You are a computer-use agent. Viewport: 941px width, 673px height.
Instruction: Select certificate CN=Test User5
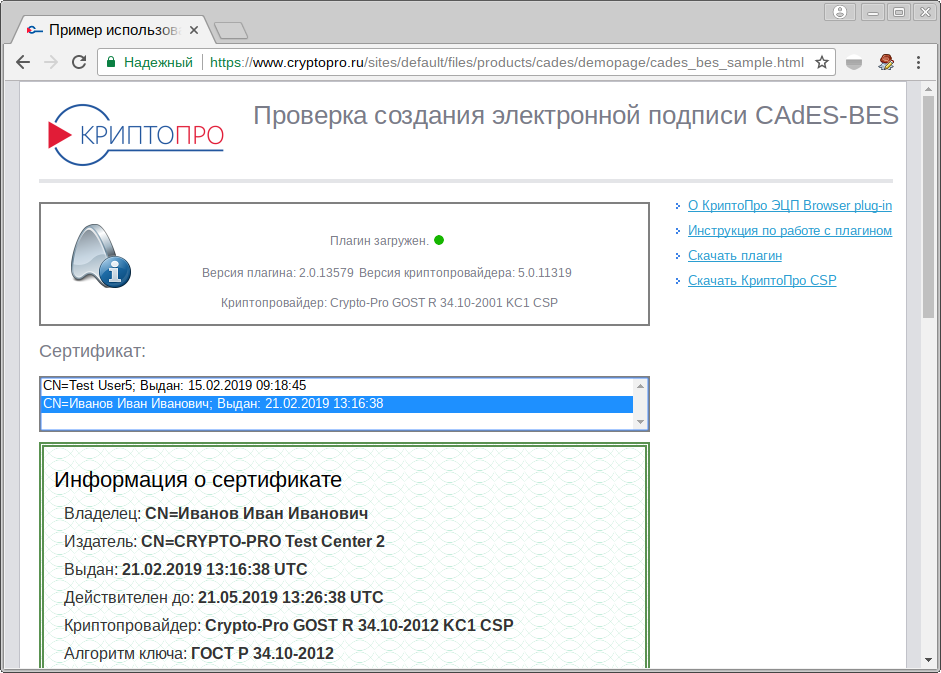[337, 386]
